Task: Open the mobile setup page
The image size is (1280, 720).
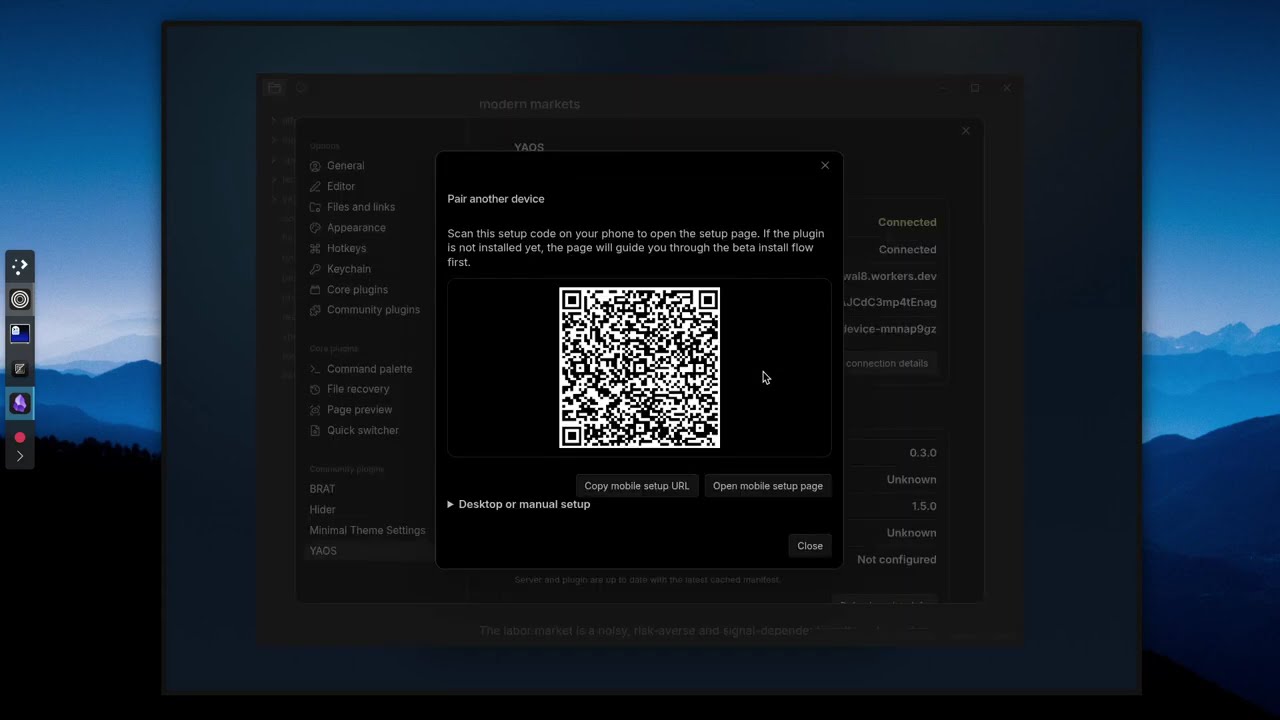Action: [768, 486]
